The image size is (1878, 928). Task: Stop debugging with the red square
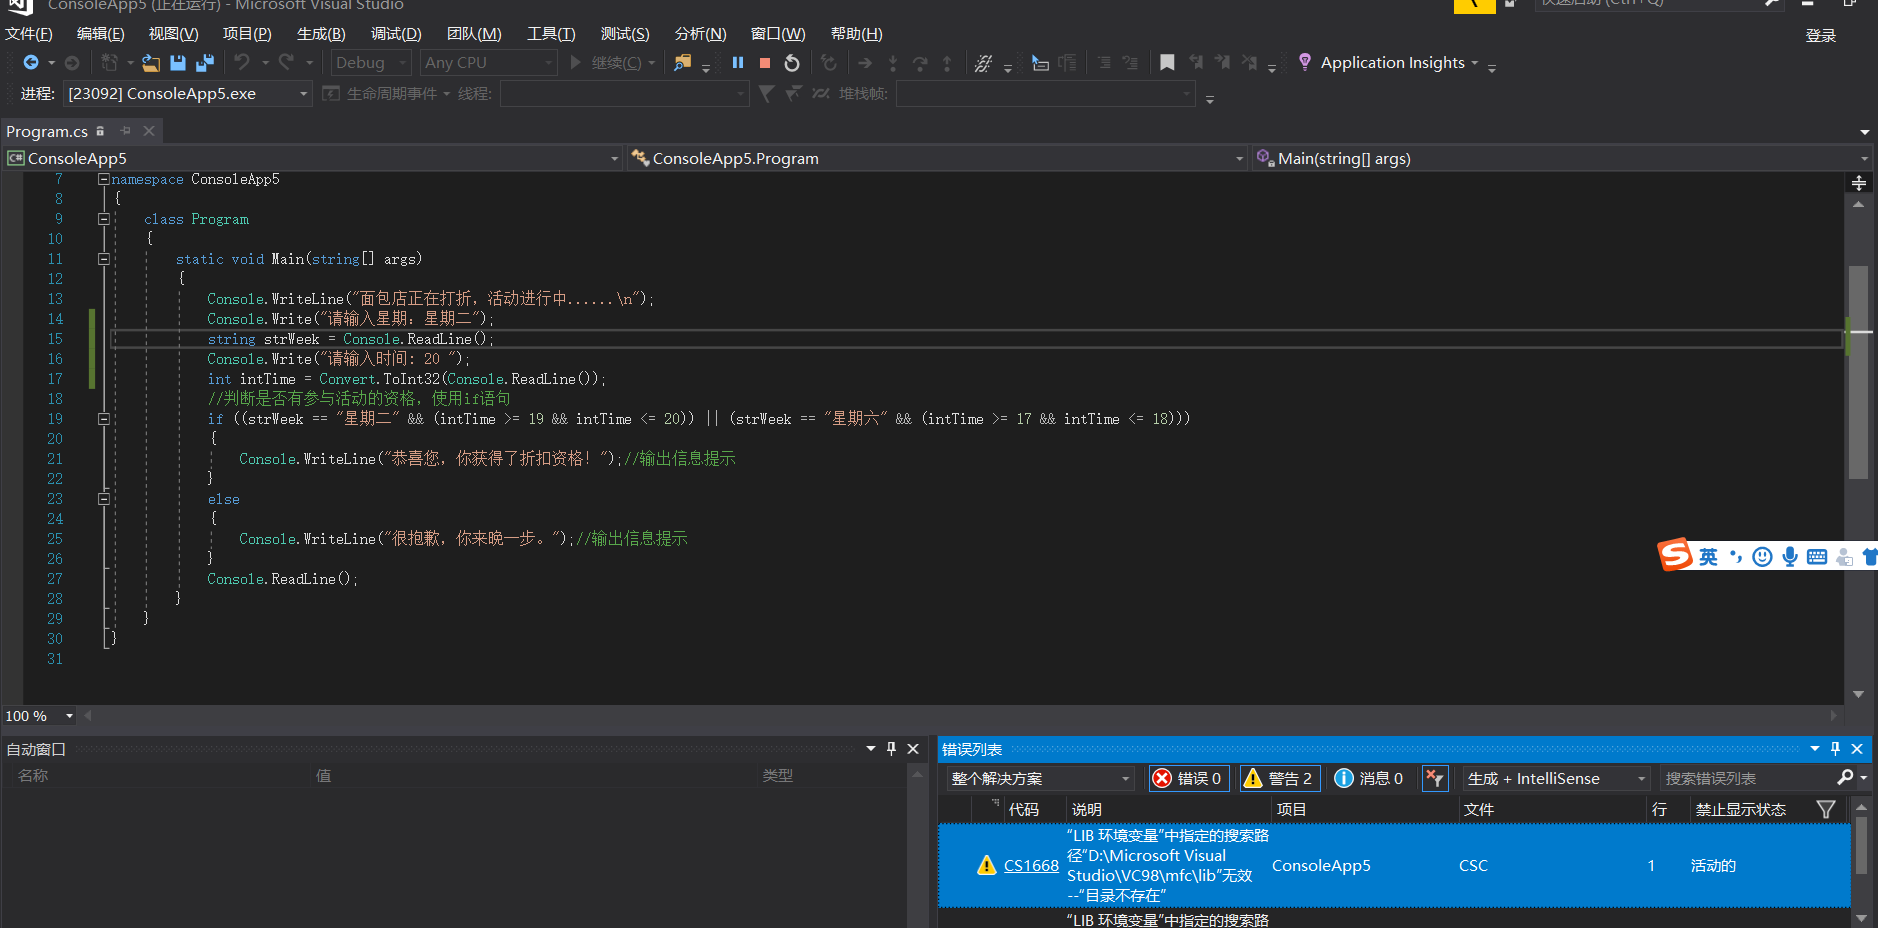tap(765, 63)
